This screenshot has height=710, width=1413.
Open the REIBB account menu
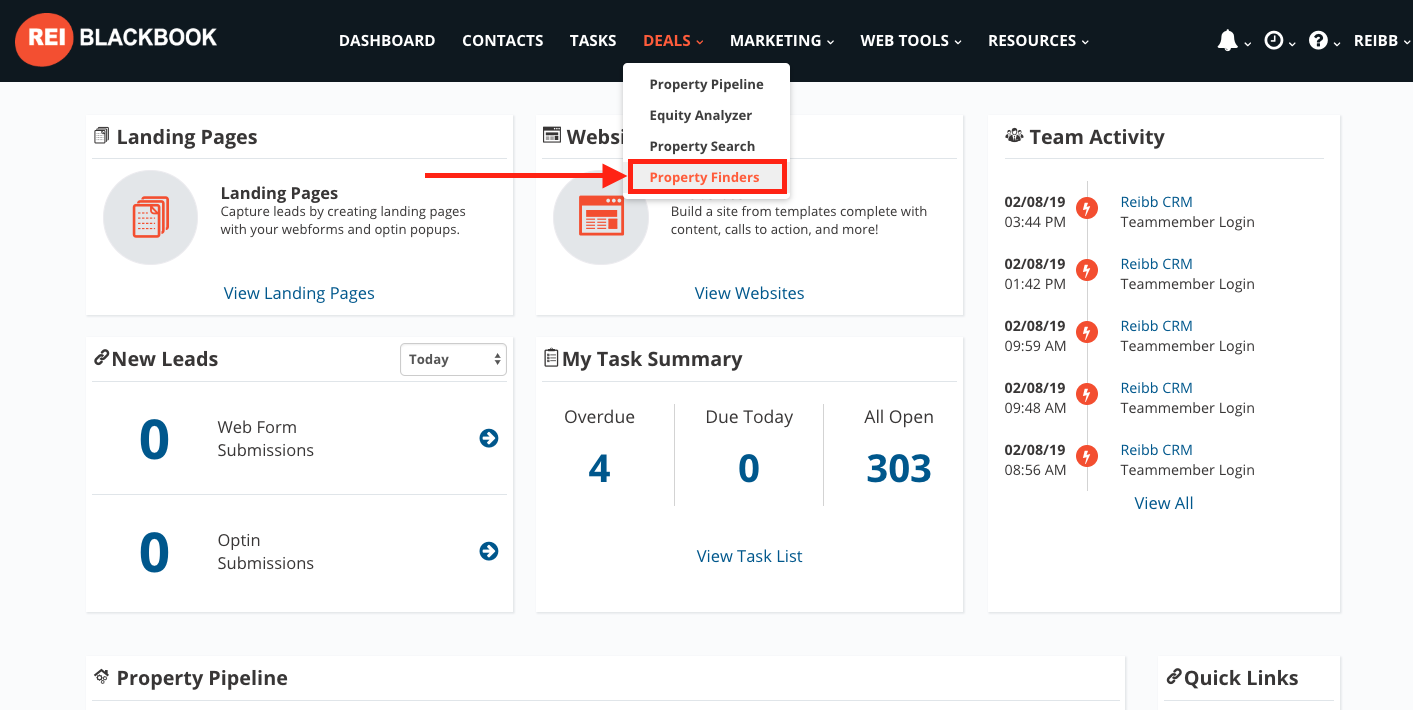[x=1382, y=41]
